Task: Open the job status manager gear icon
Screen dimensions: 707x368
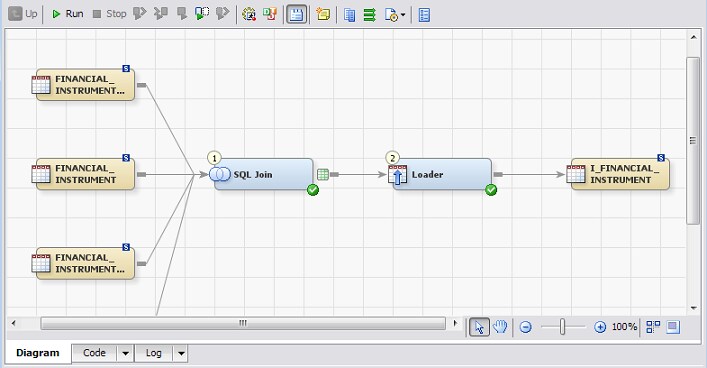Action: pos(249,14)
